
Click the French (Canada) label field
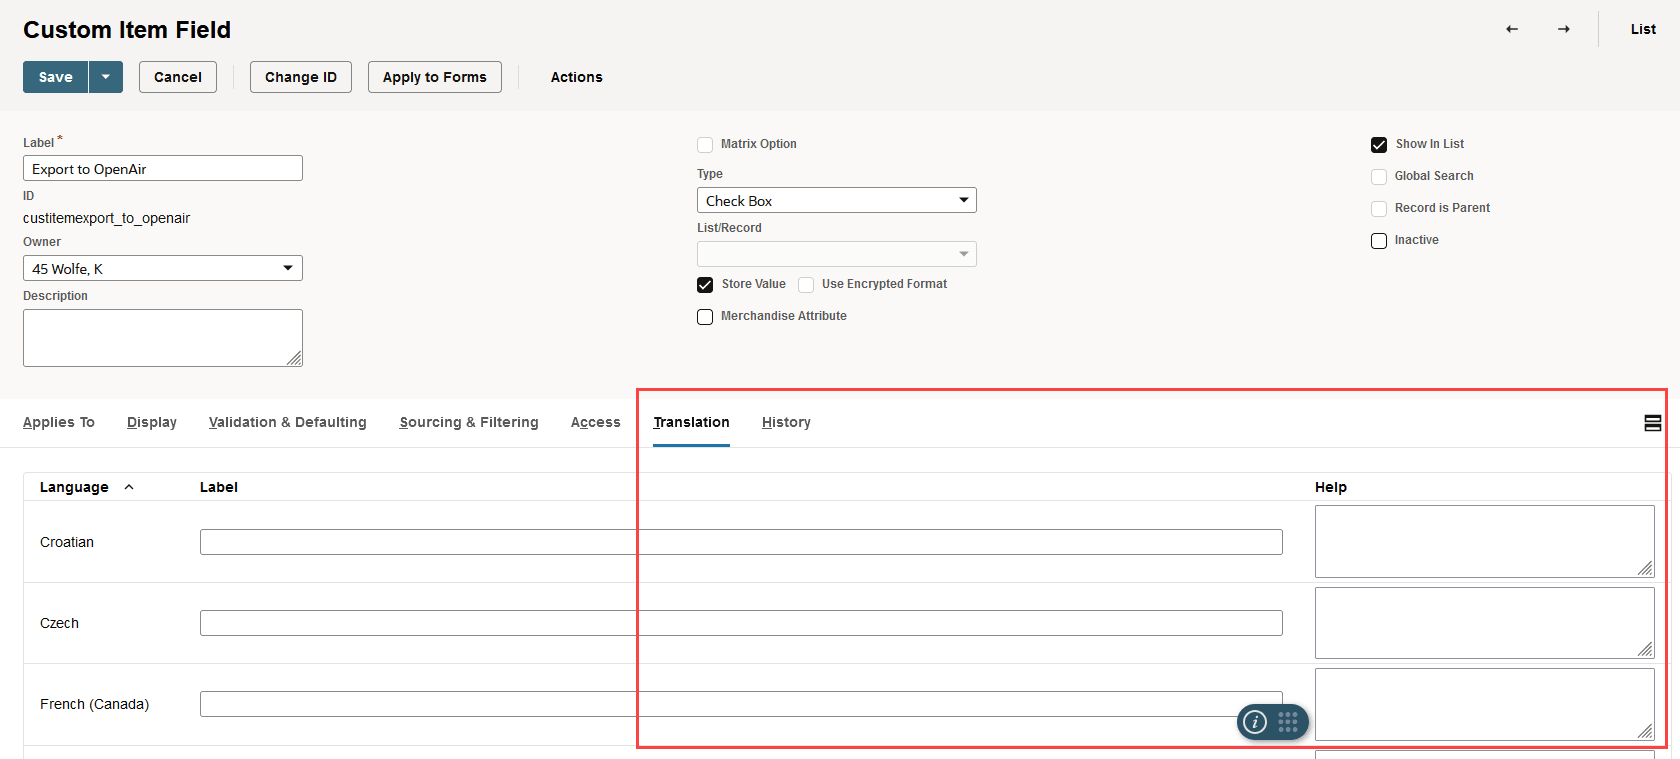[x=741, y=704]
